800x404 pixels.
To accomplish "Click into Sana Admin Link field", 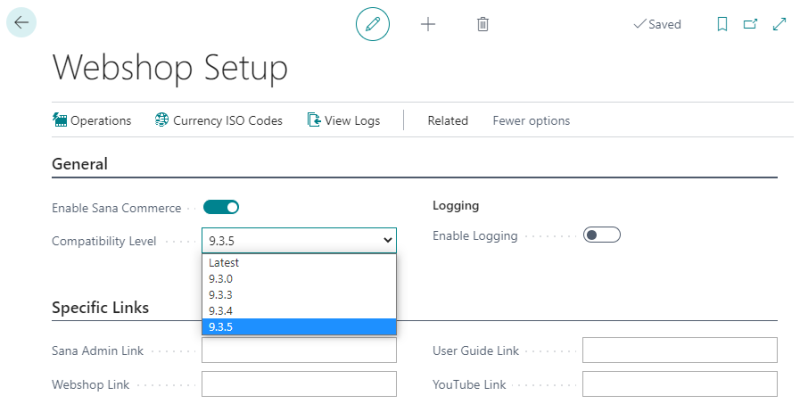I will pos(299,350).
